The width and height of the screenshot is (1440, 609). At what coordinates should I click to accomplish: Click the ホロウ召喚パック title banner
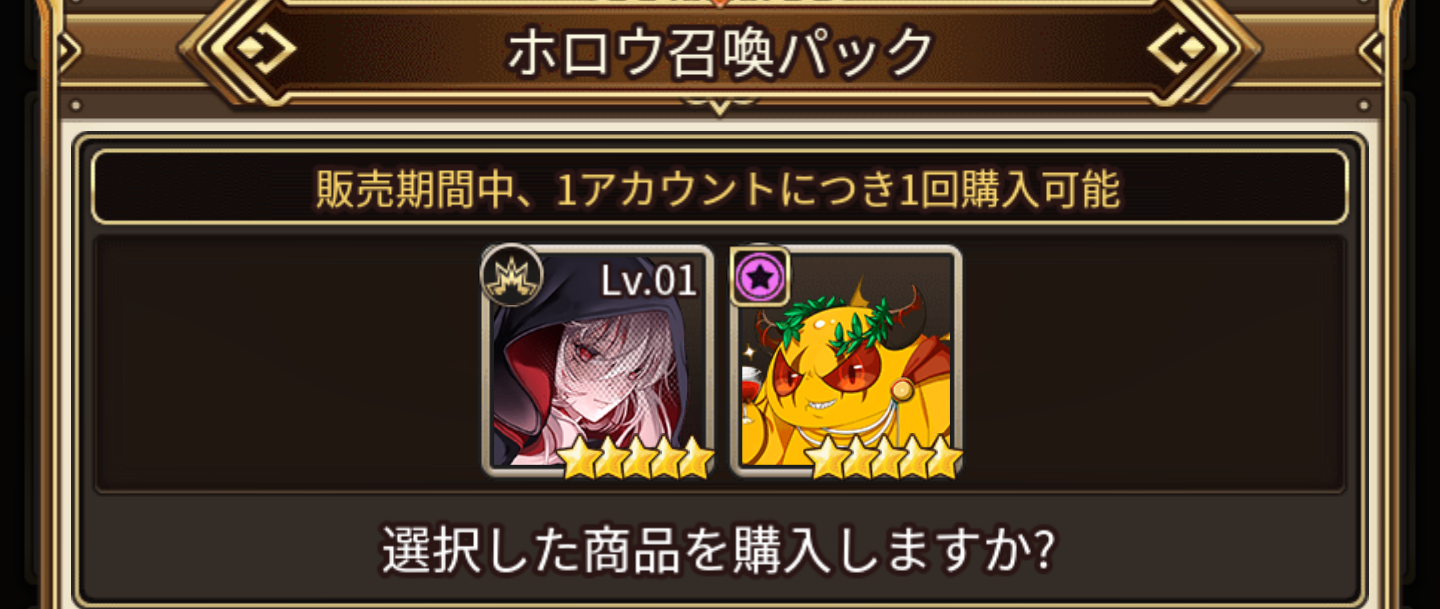pyautogui.click(x=720, y=52)
